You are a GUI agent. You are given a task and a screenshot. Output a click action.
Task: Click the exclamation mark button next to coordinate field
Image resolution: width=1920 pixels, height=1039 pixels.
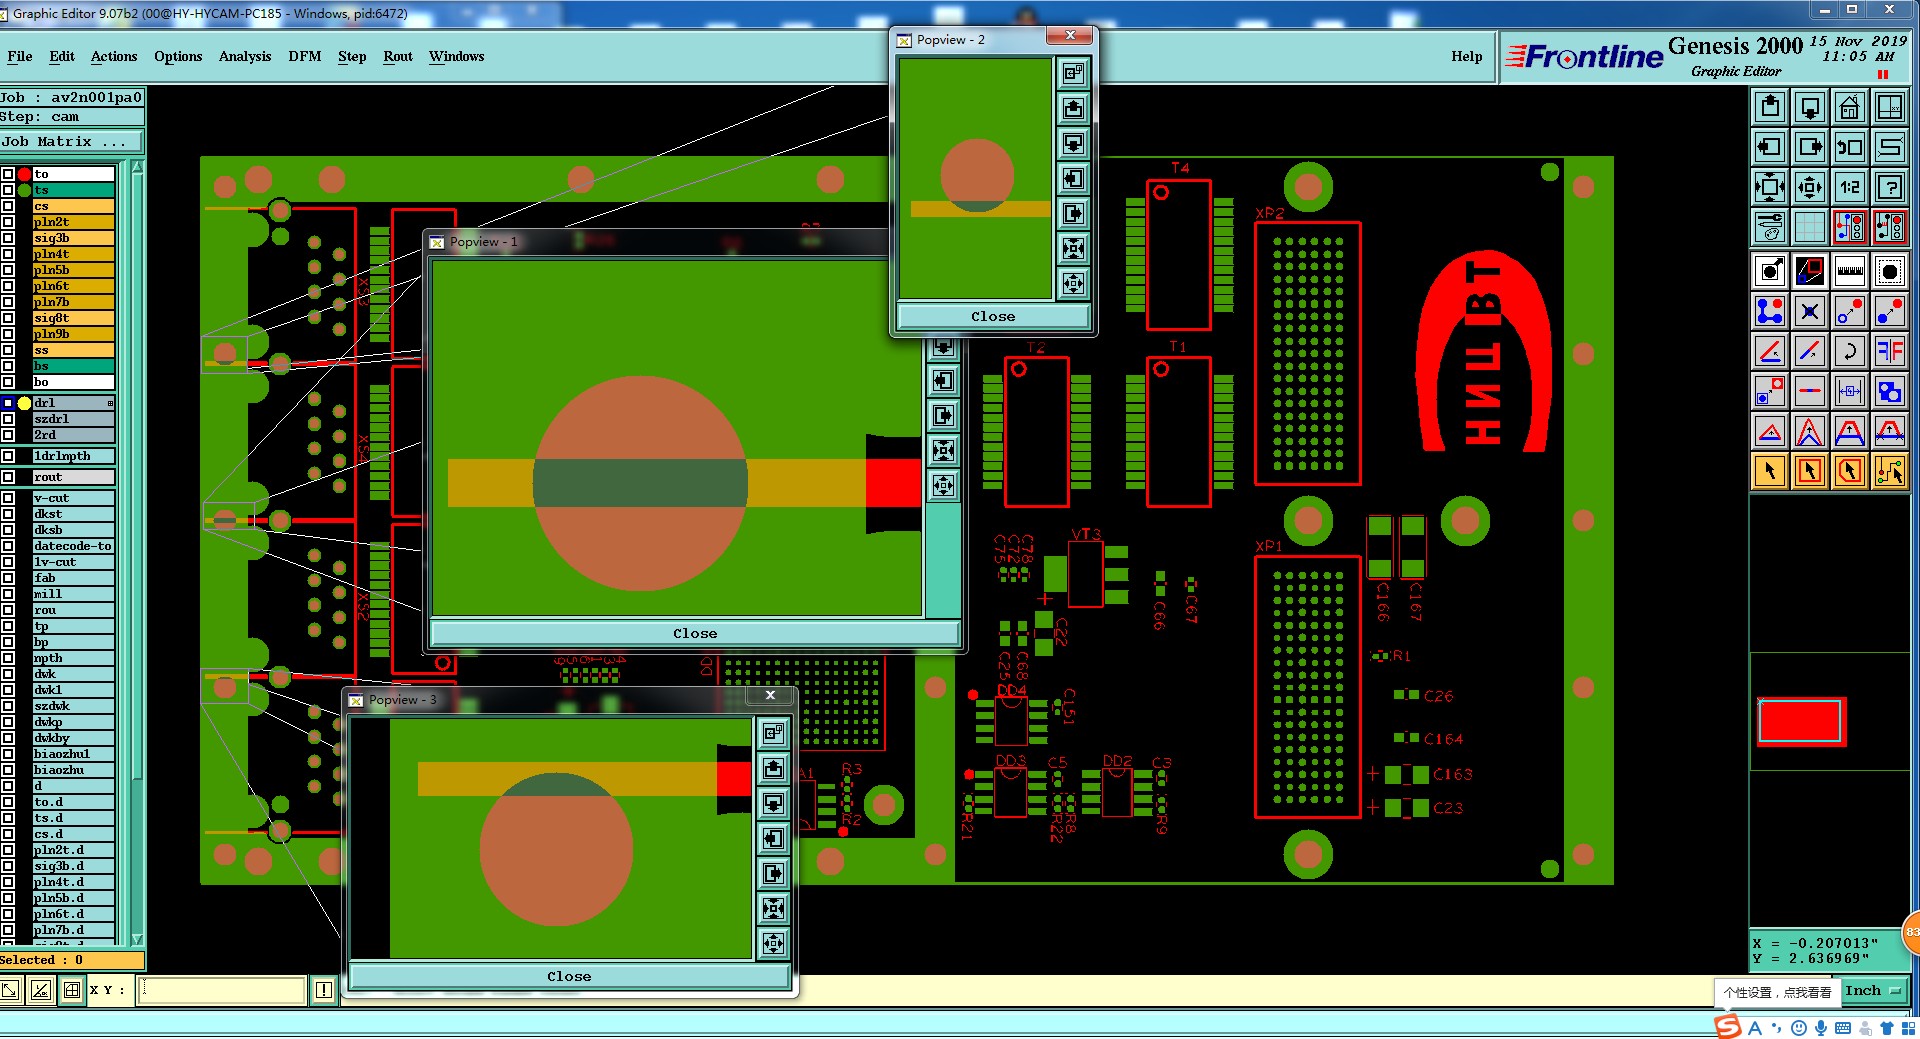tap(324, 990)
